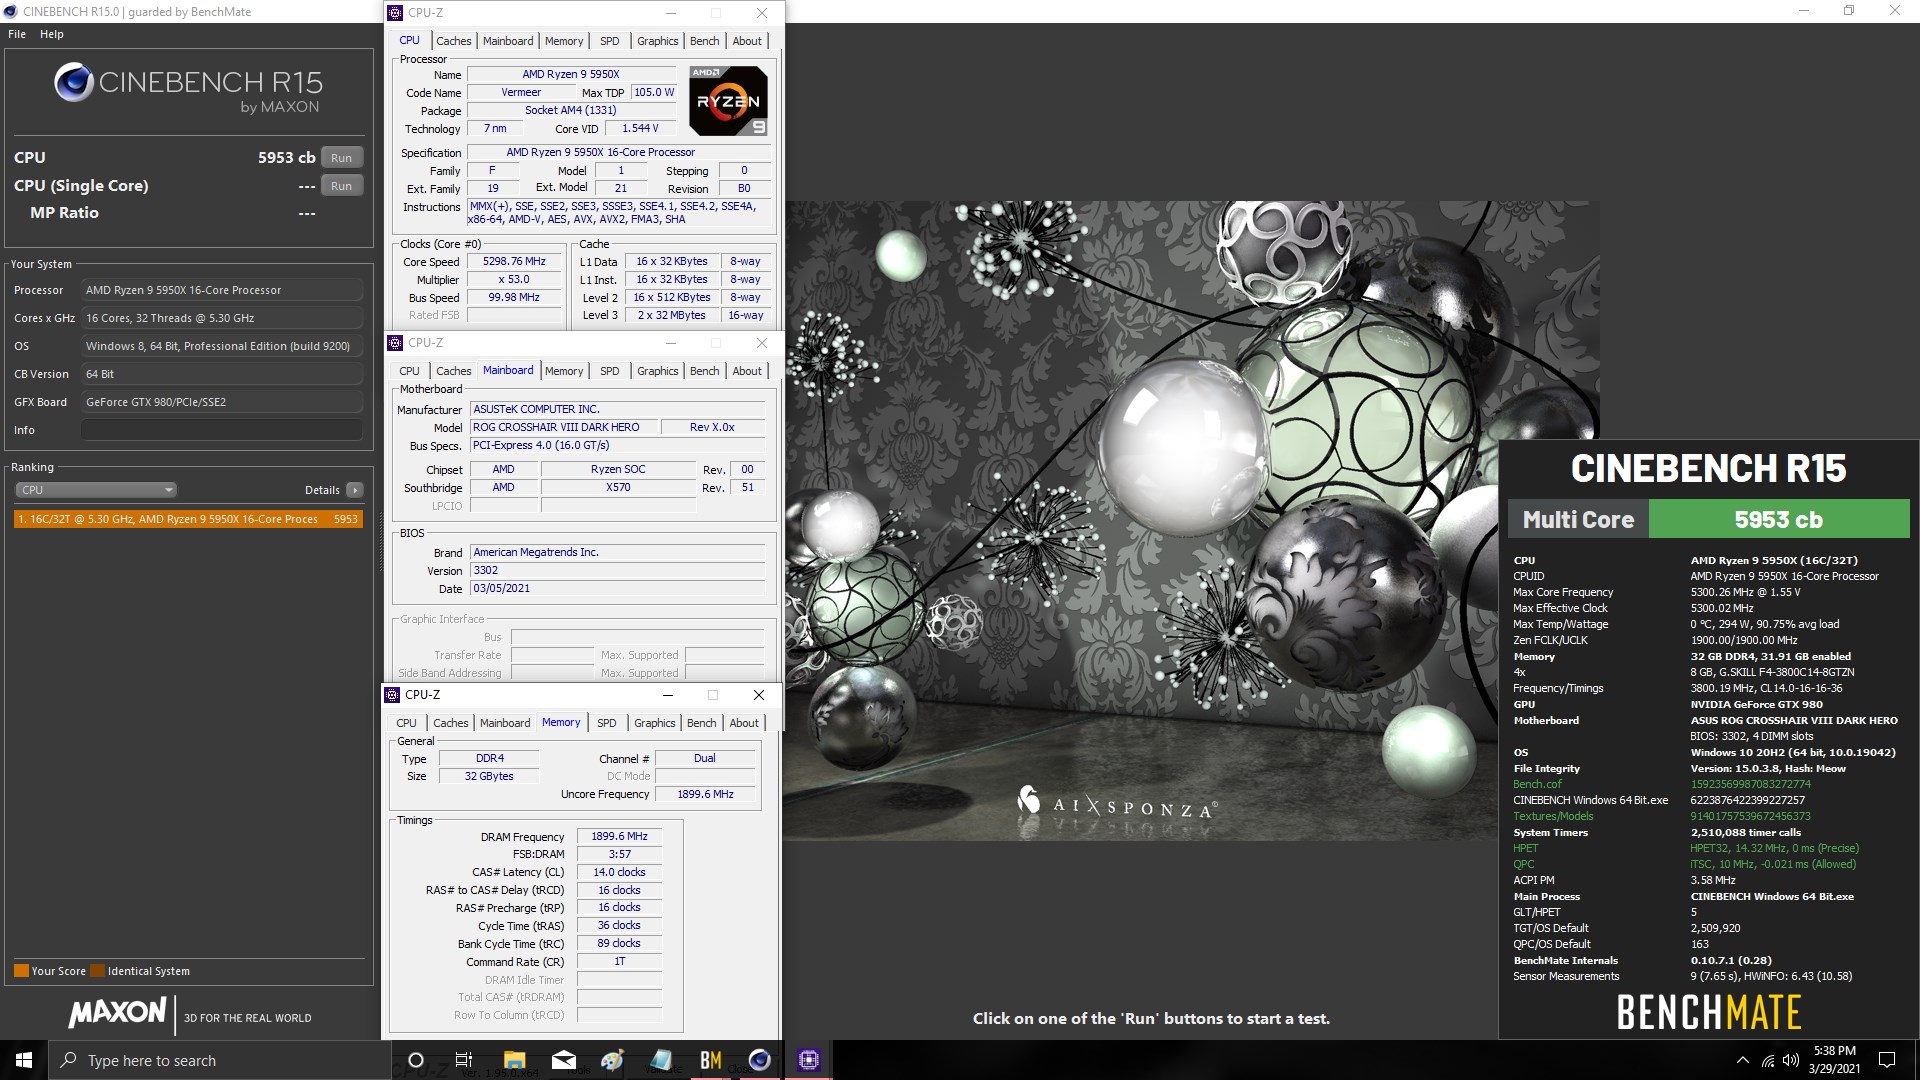Click the CAS# Latency 14.0 clocks value
This screenshot has width=1920, height=1080.
tap(619, 873)
